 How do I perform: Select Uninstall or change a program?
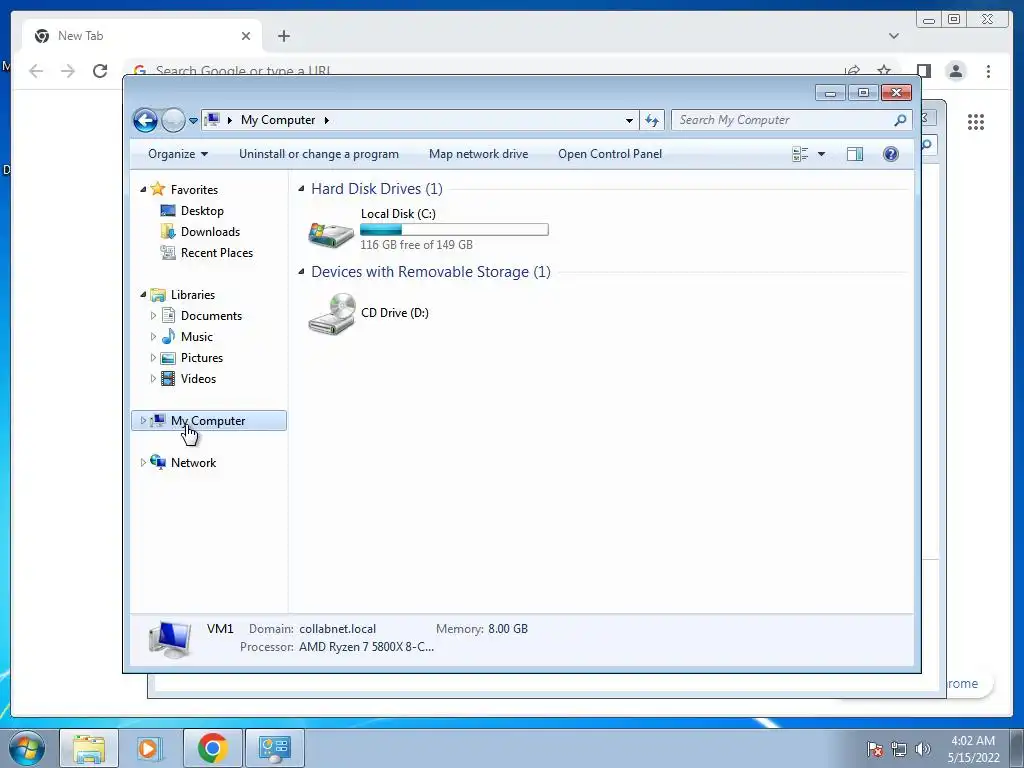coord(319,154)
